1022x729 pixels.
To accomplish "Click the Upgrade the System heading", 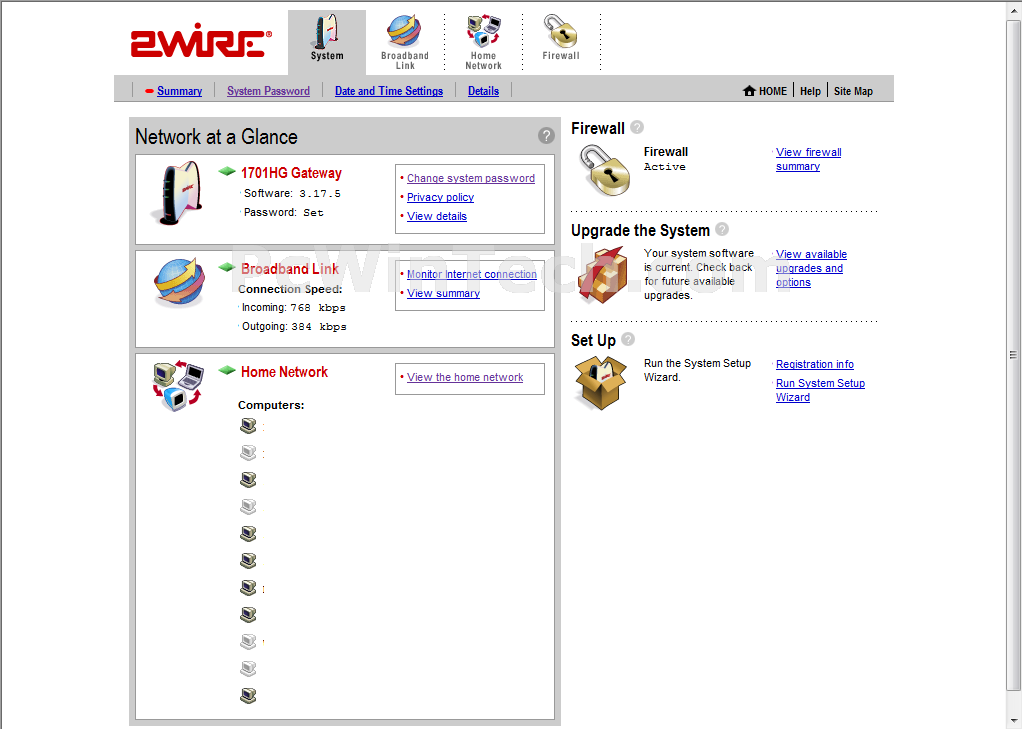I will pos(640,230).
